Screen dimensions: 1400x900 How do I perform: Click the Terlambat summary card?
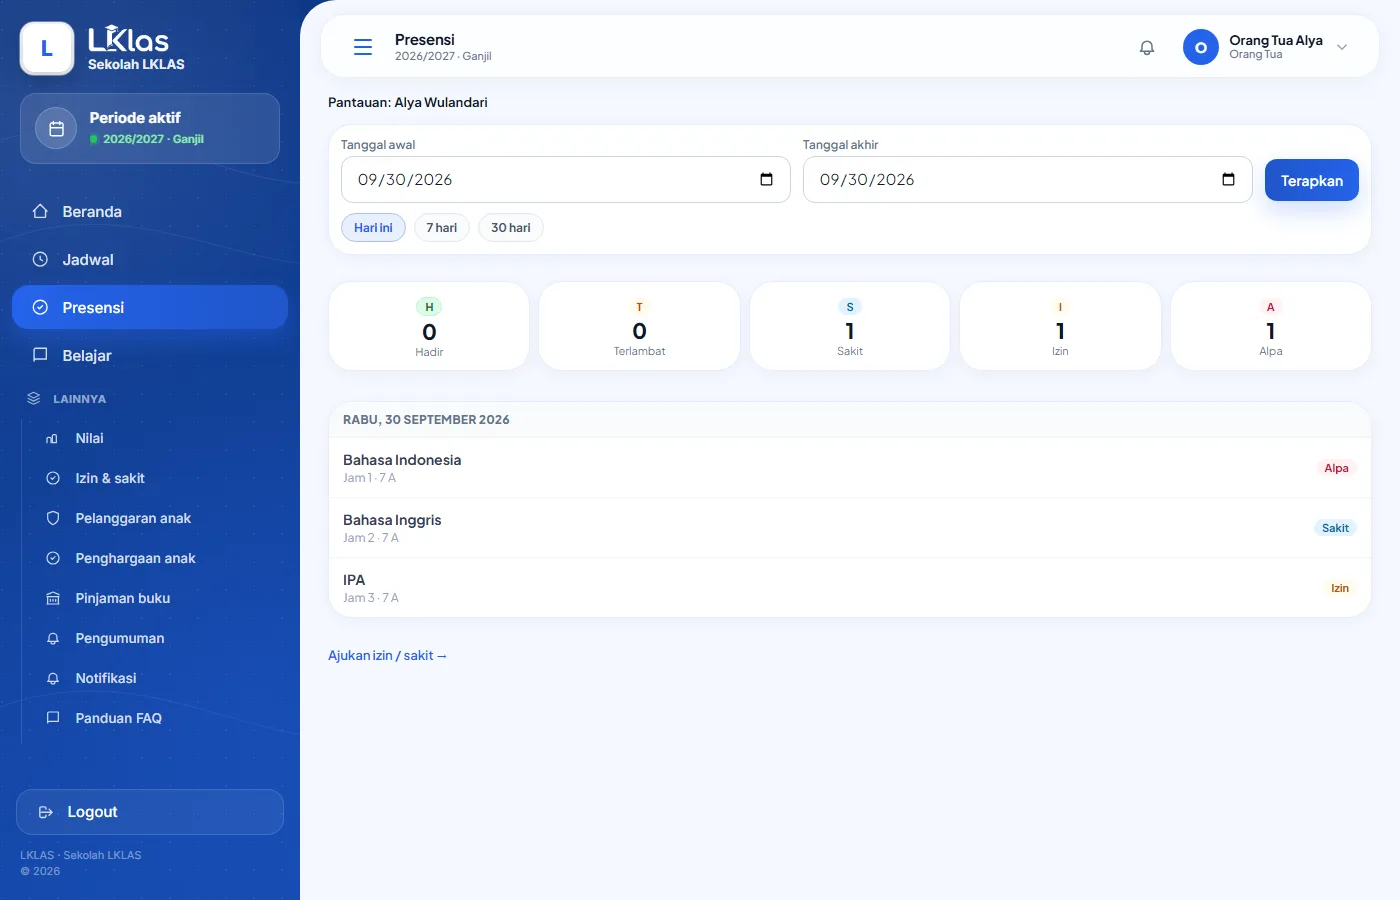pos(640,326)
